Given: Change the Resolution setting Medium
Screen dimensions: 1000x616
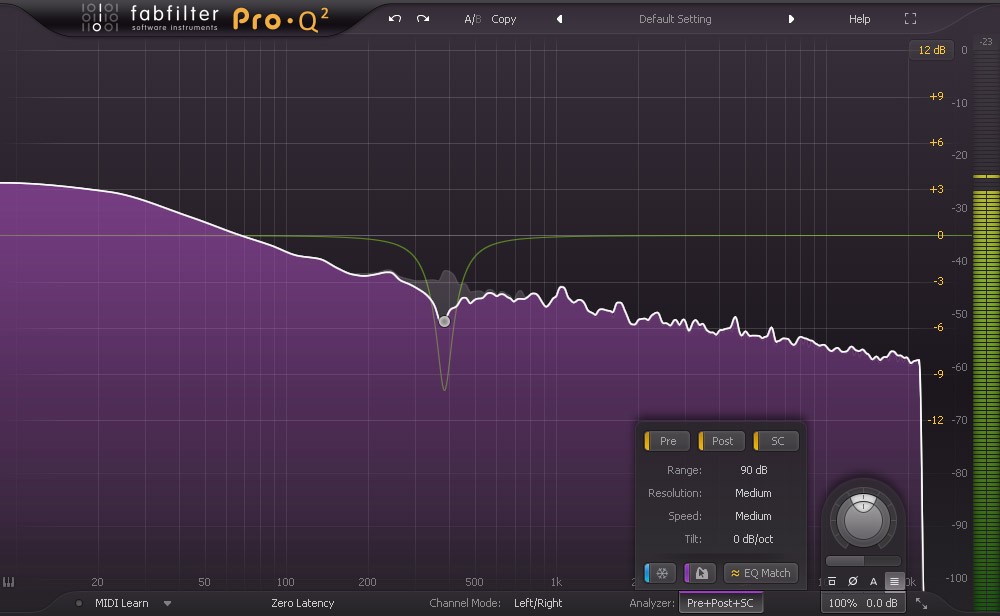Looking at the screenshot, I should click(x=753, y=493).
